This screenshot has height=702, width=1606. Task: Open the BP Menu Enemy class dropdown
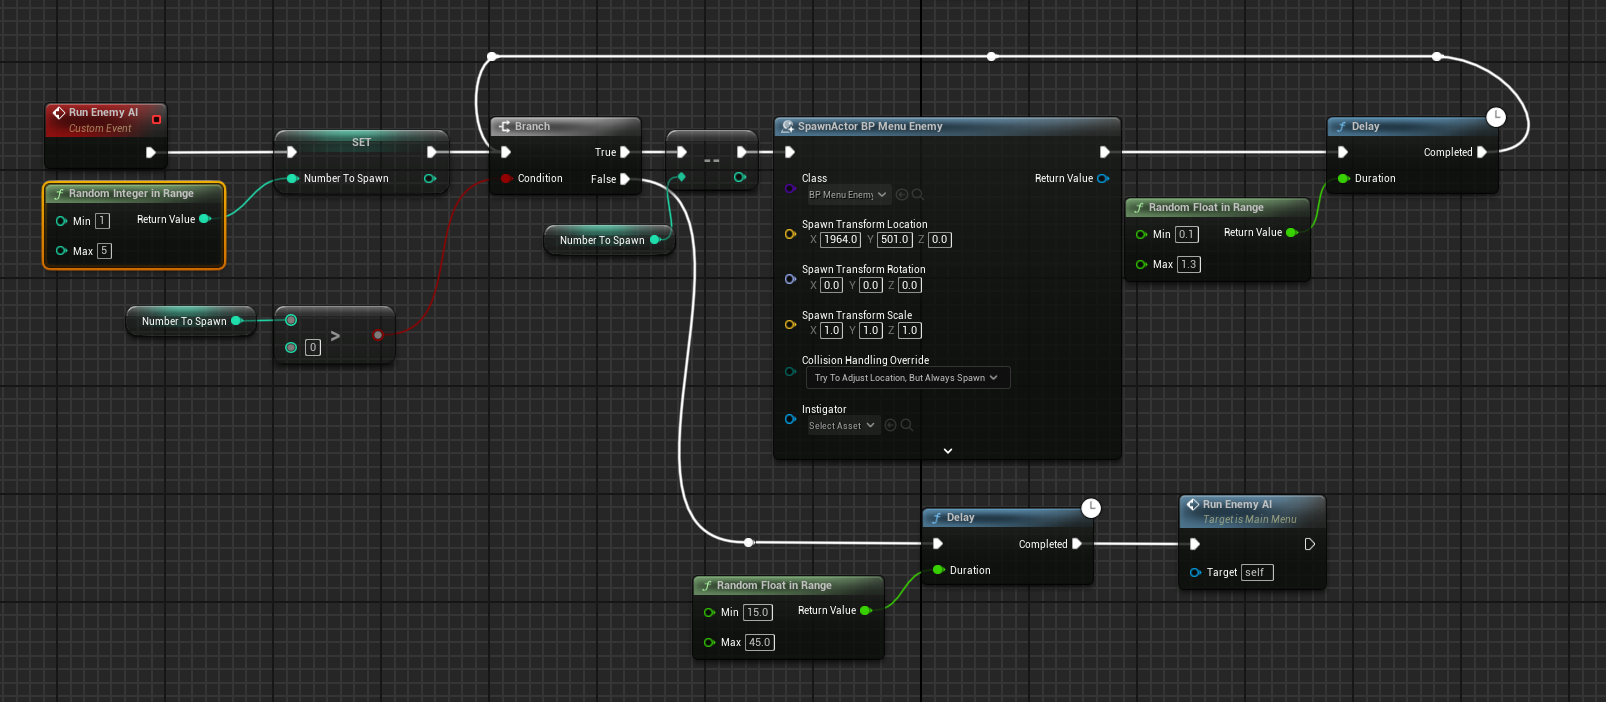tap(847, 195)
